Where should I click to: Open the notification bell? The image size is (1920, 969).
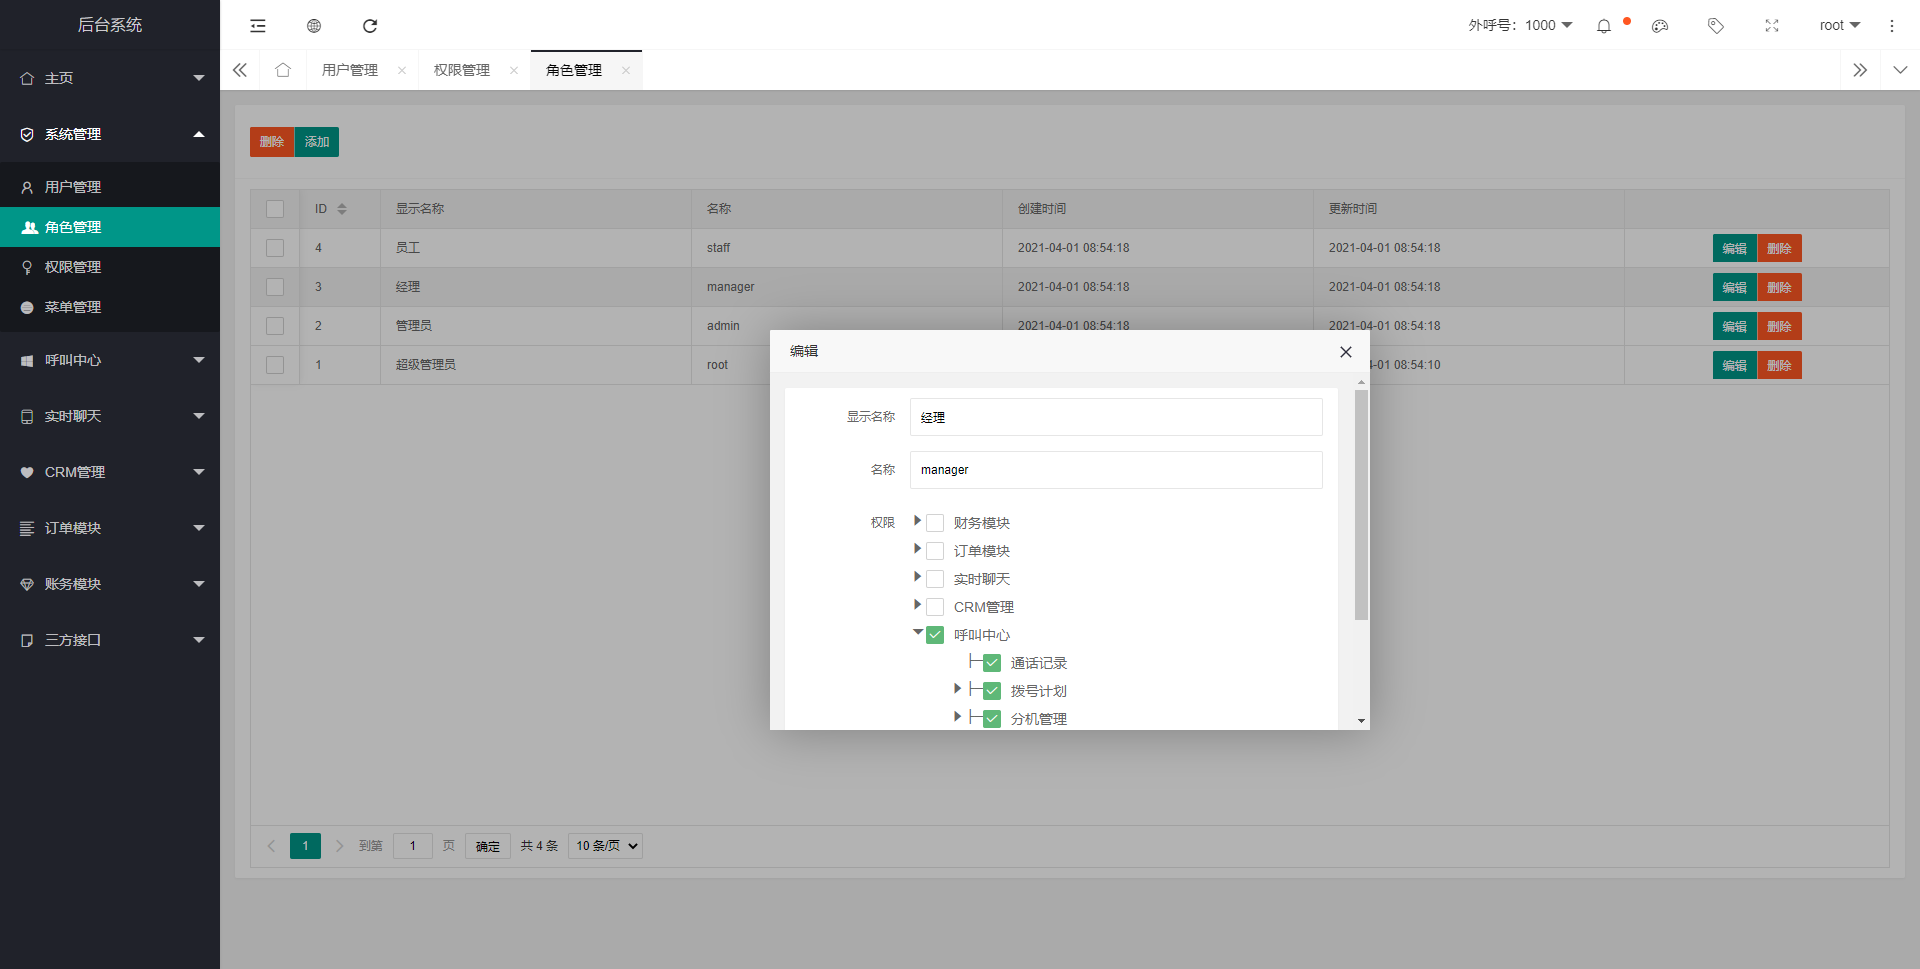tap(1604, 26)
